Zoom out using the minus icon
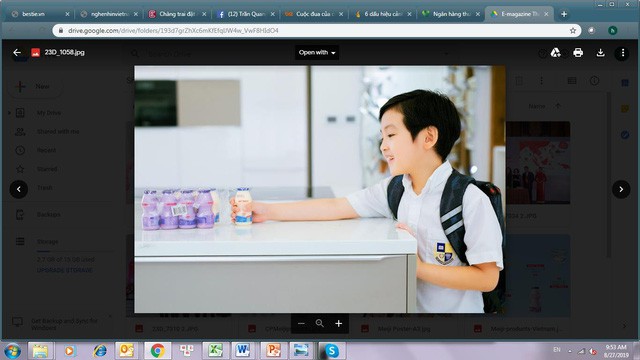The width and height of the screenshot is (640, 360). [301, 323]
